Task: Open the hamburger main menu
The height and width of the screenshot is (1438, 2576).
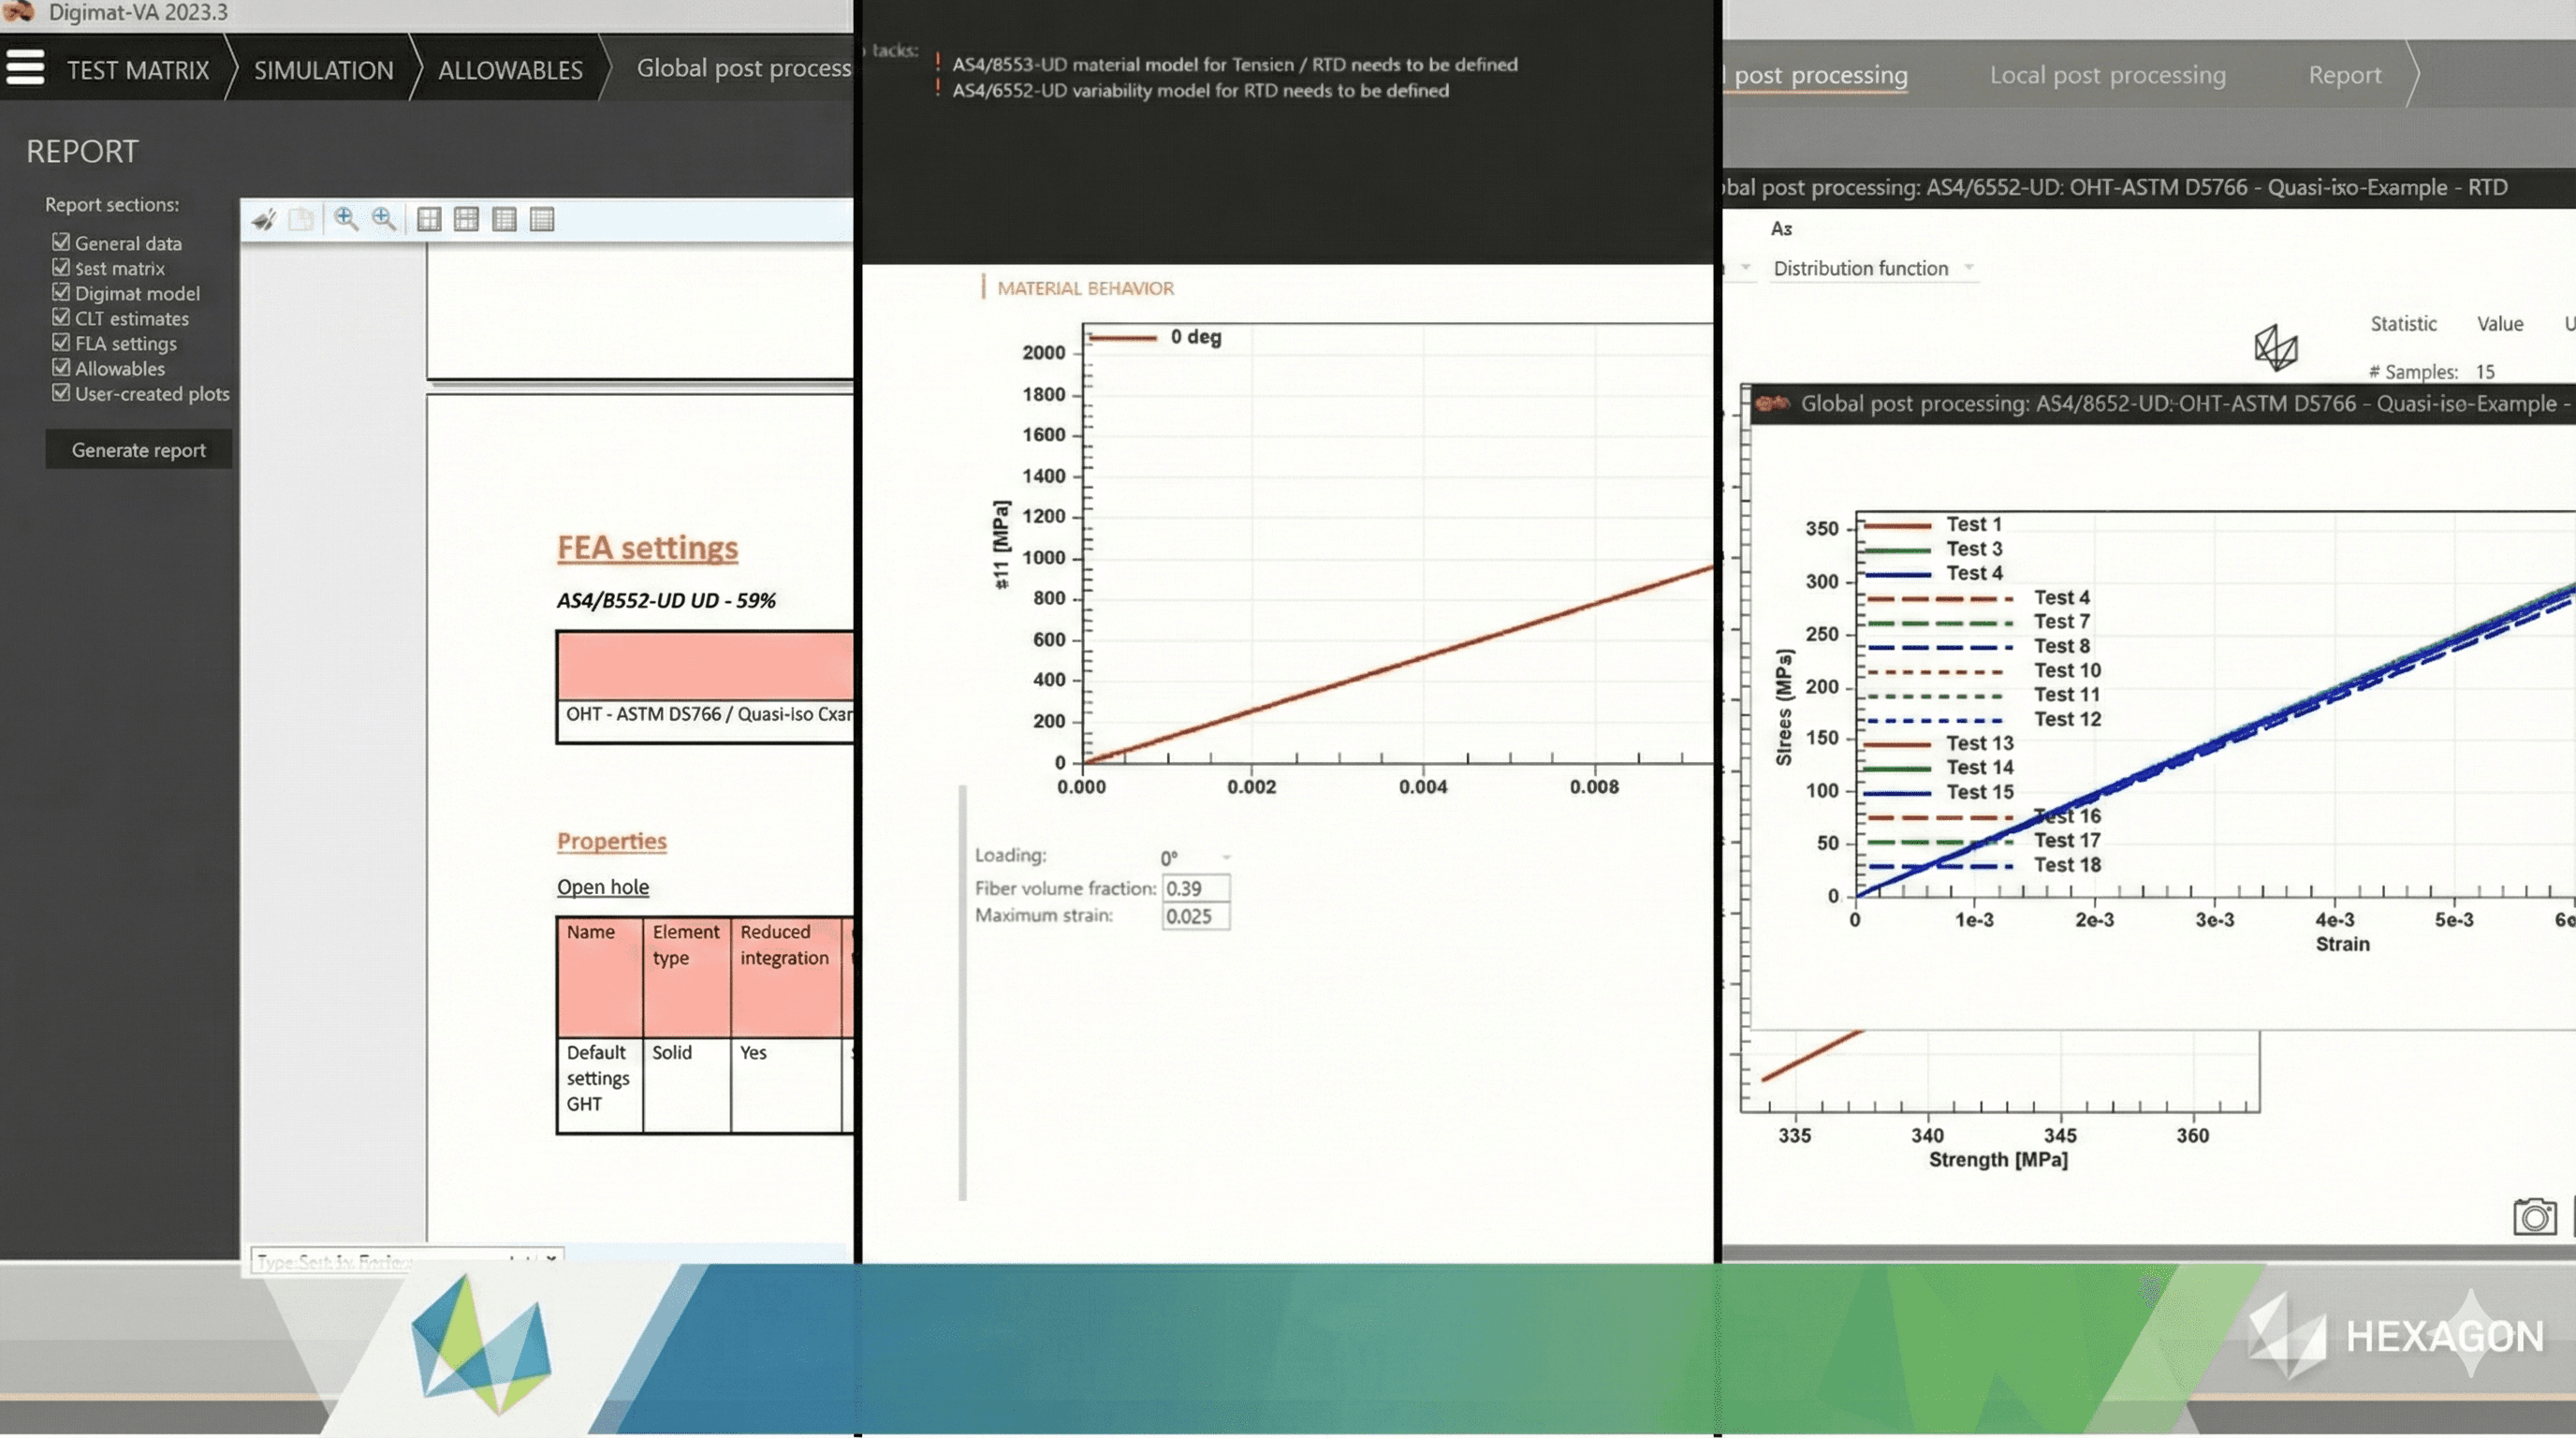Action: [x=25, y=68]
